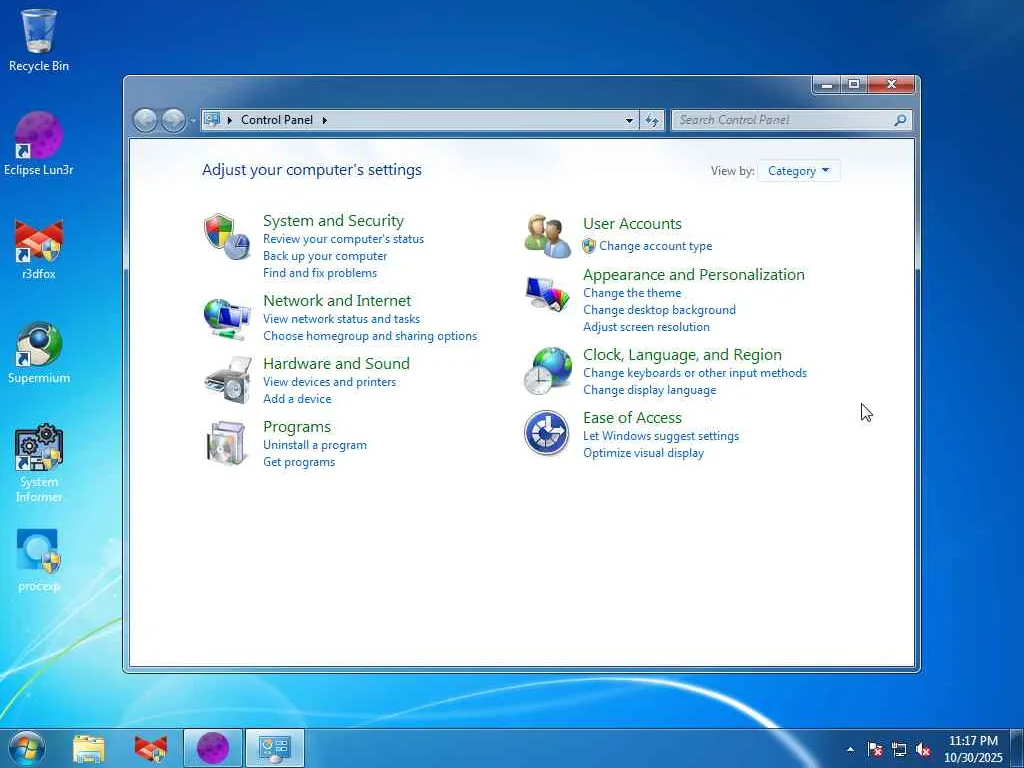Image resolution: width=1024 pixels, height=768 pixels.
Task: Click Change keyboards or other input methods
Action: [695, 373]
